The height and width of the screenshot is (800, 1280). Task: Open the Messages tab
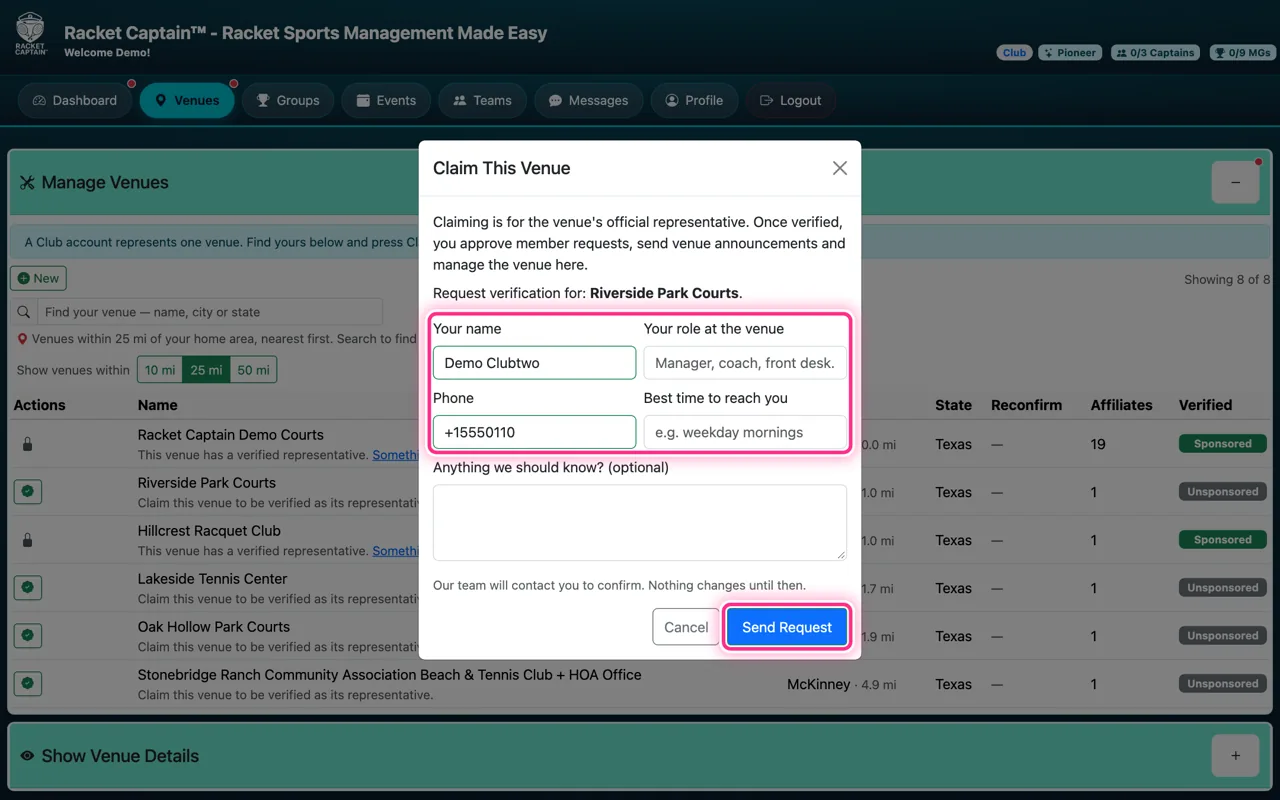[x=588, y=100]
